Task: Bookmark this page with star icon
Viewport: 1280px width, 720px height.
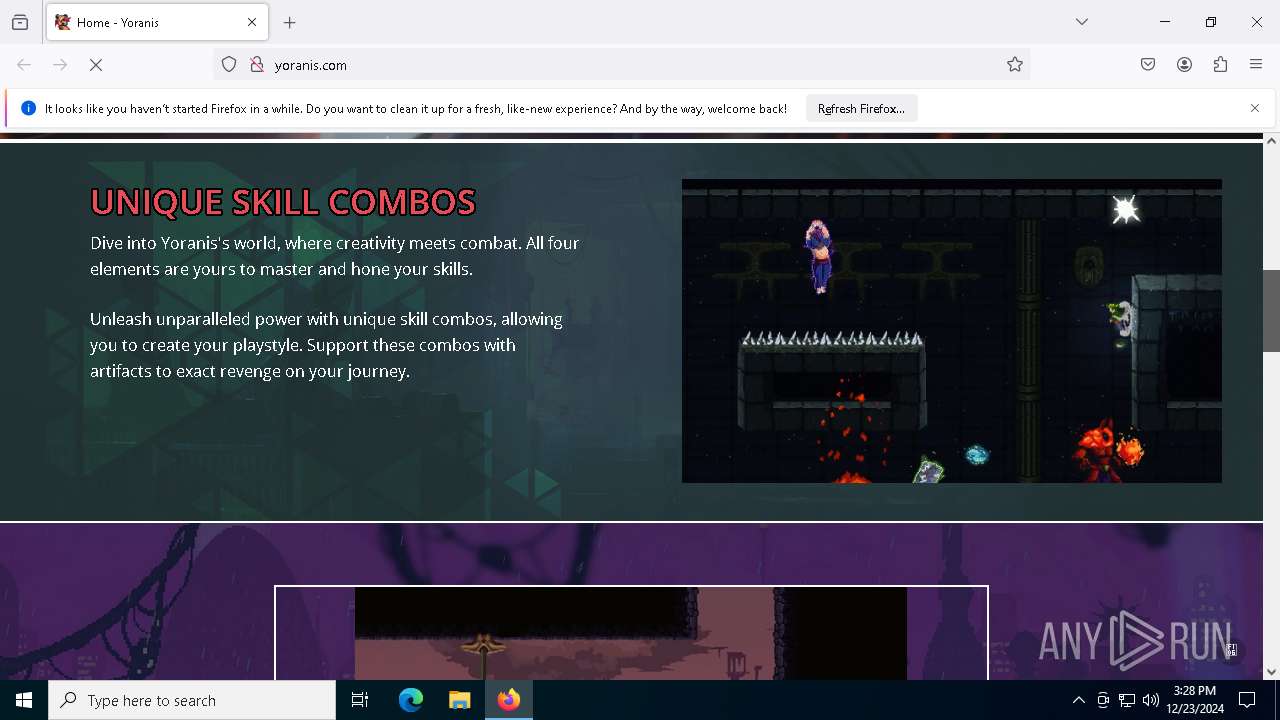Action: pyautogui.click(x=1015, y=65)
